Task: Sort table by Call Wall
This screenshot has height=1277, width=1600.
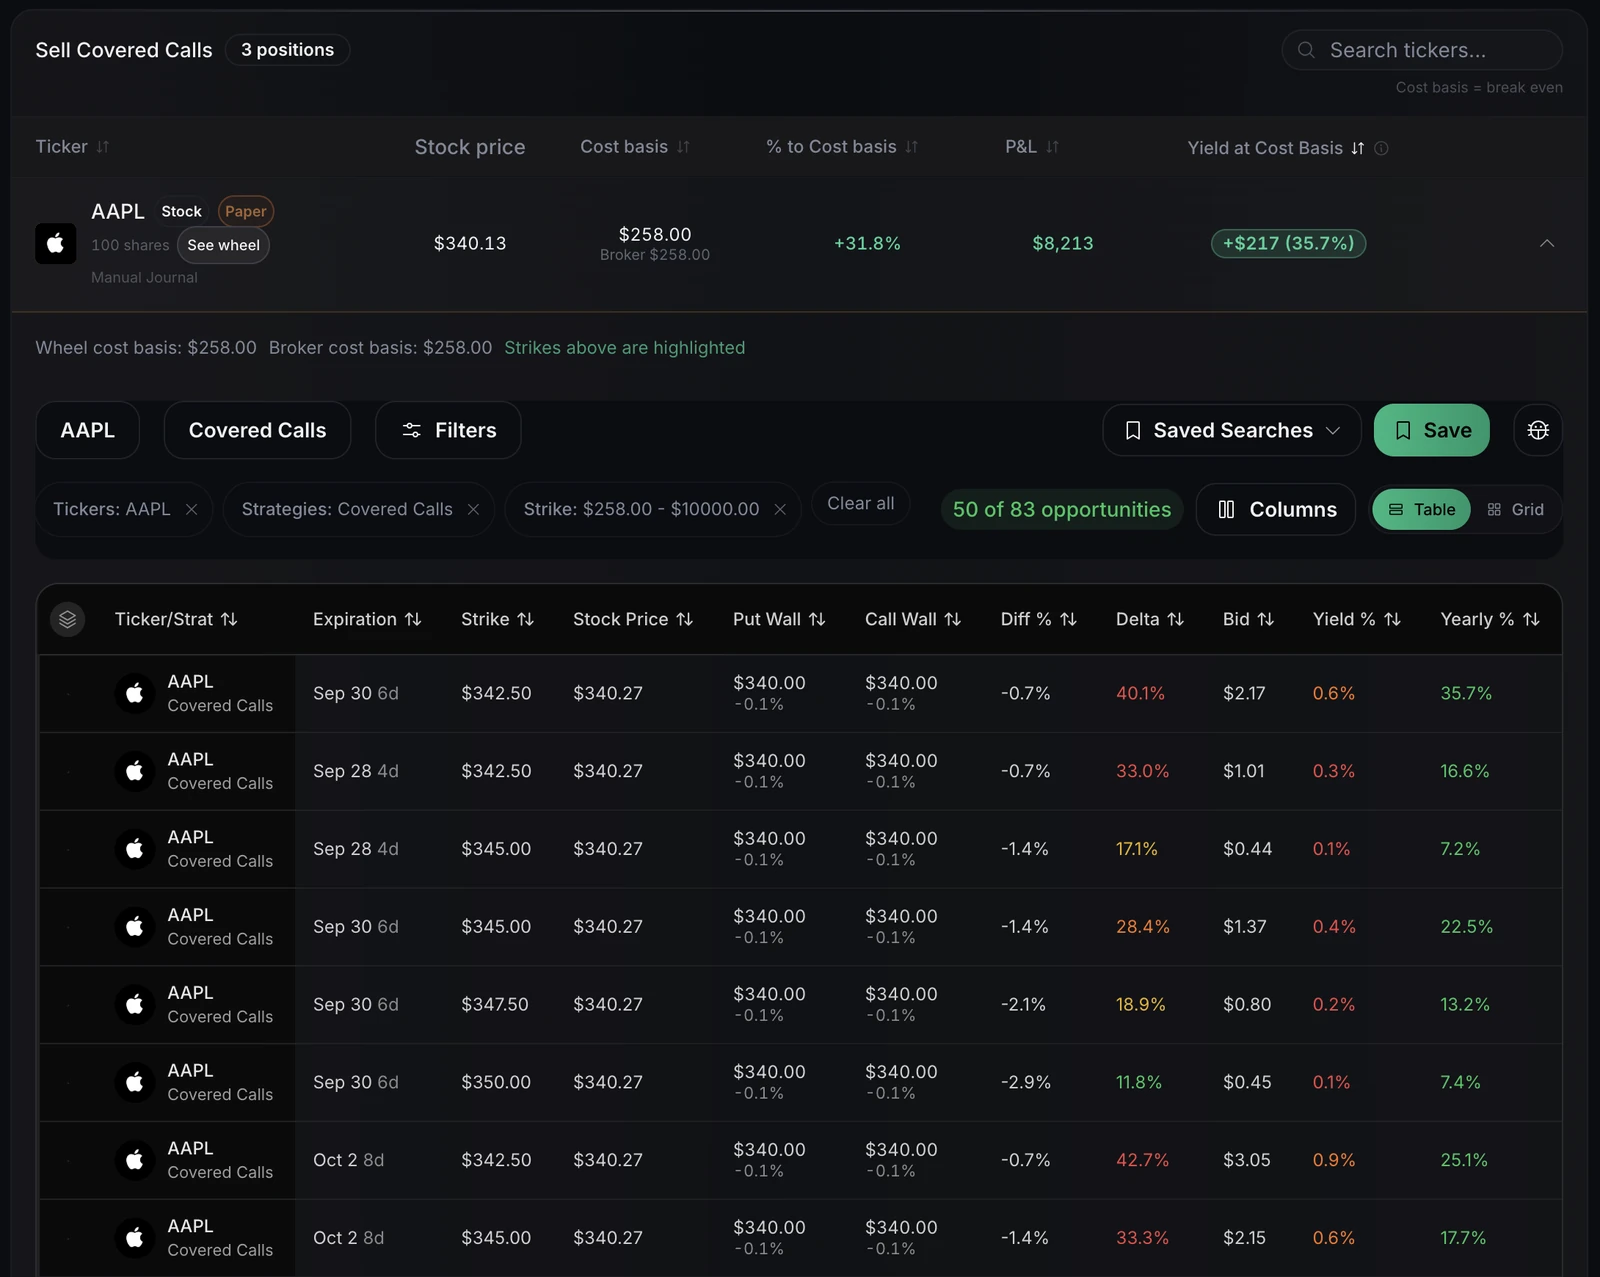Action: click(913, 619)
